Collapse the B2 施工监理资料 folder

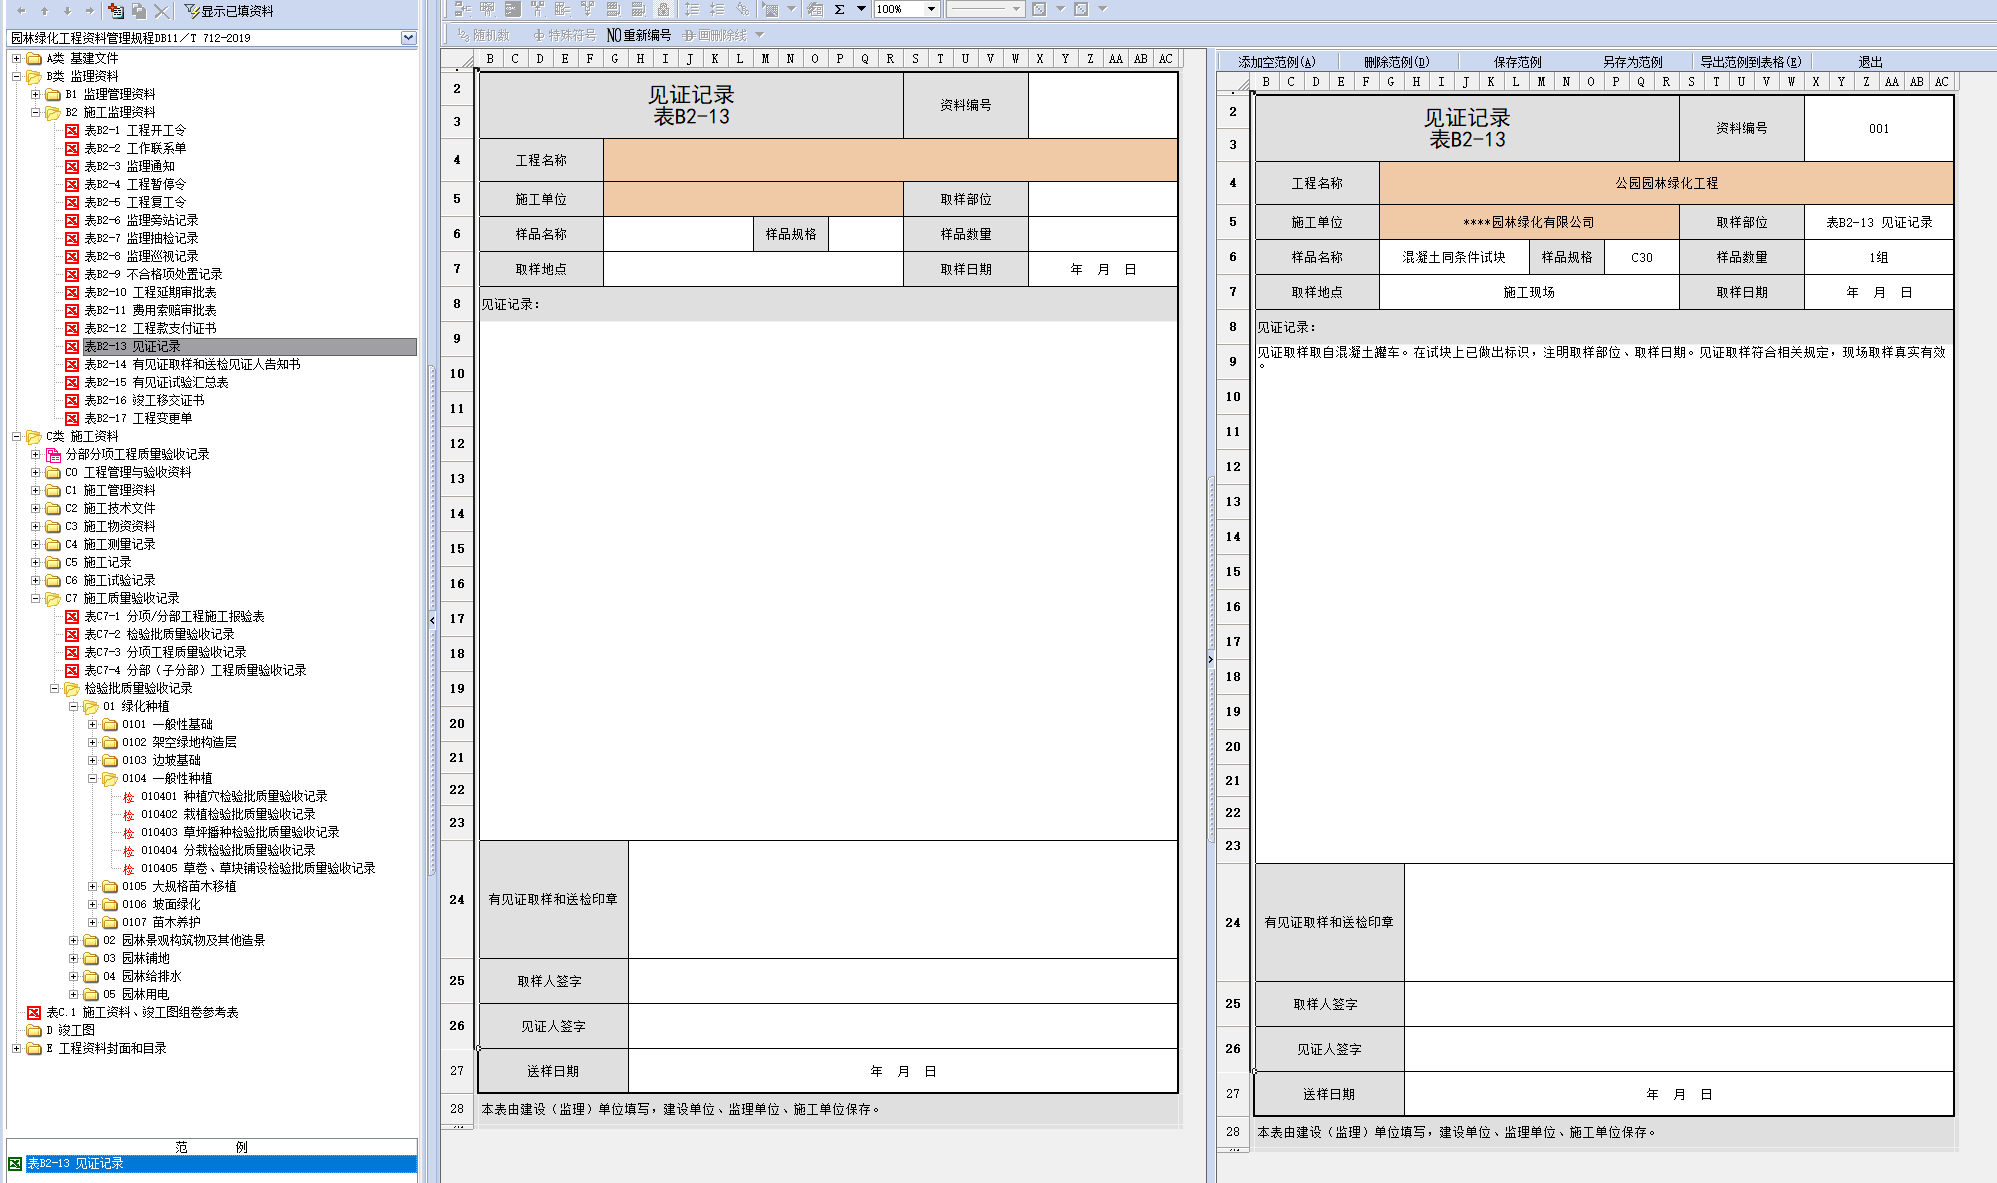pos(35,112)
